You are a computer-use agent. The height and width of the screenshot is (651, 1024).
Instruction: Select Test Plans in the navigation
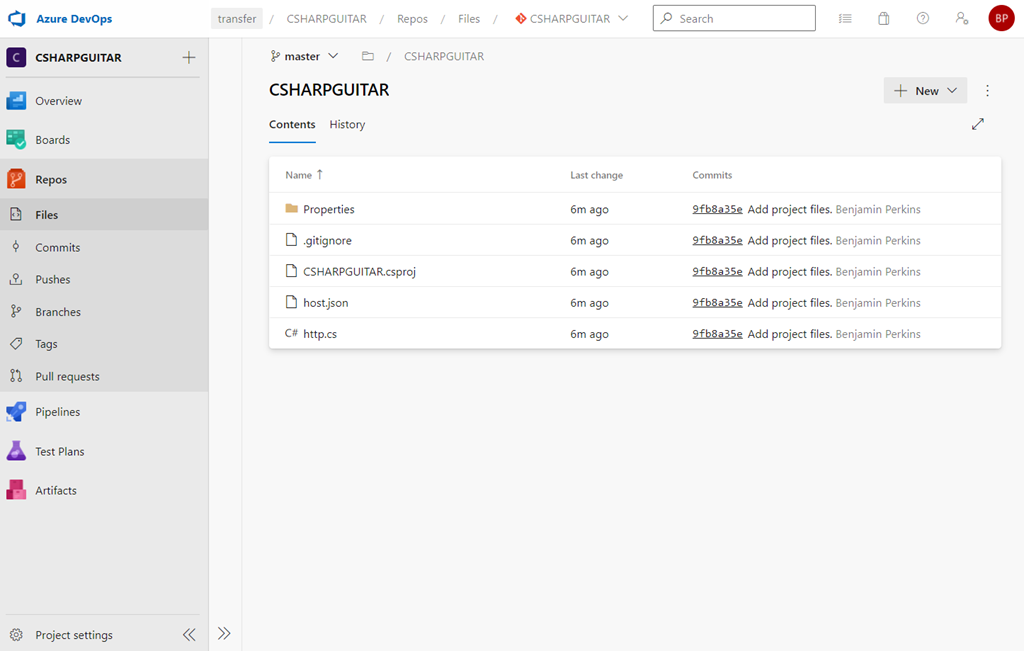point(60,451)
